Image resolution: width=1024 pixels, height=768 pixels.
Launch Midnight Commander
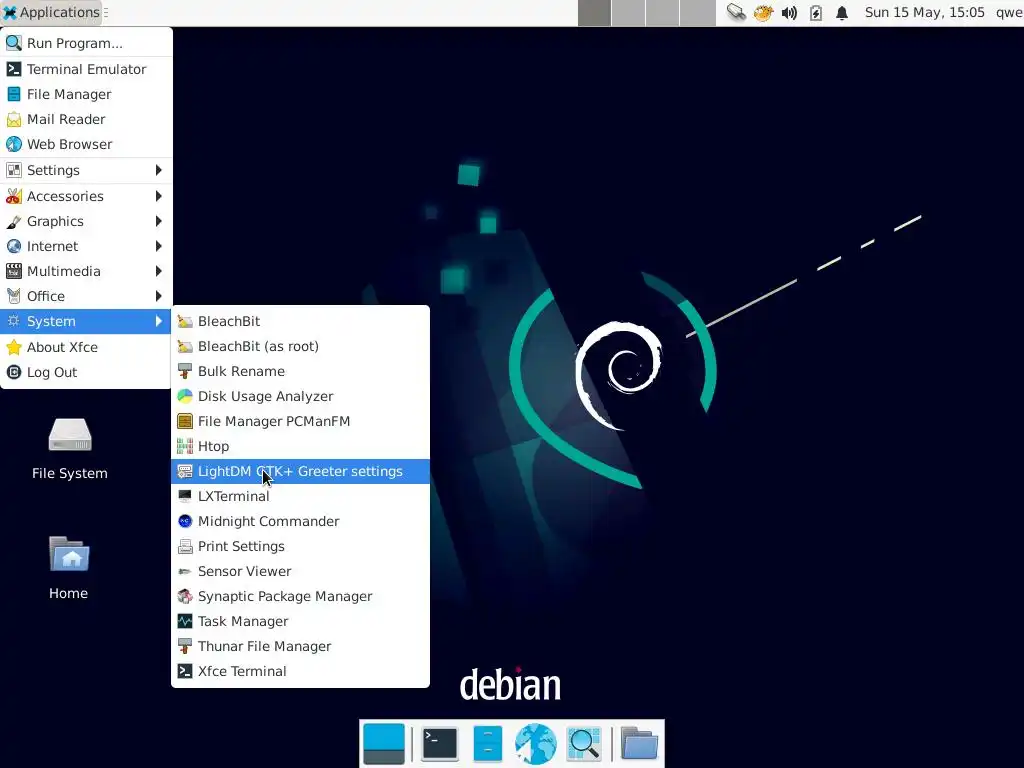[300, 521]
